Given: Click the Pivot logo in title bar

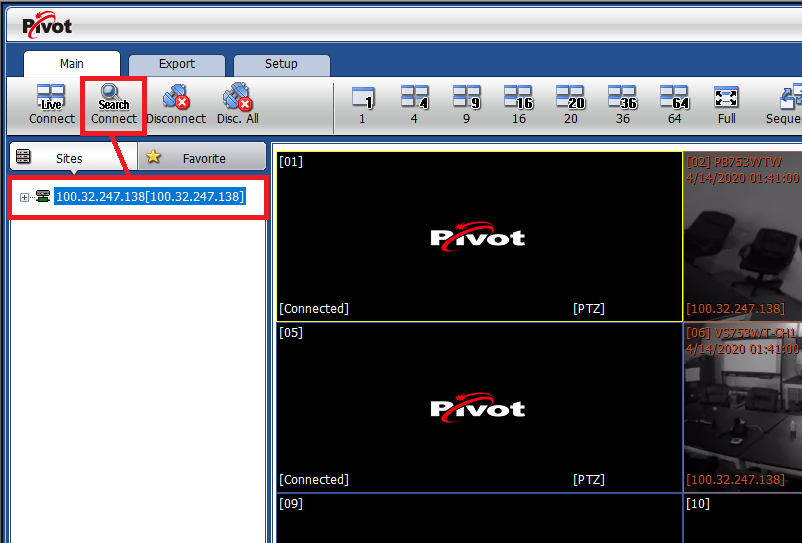Looking at the screenshot, I should tap(47, 25).
